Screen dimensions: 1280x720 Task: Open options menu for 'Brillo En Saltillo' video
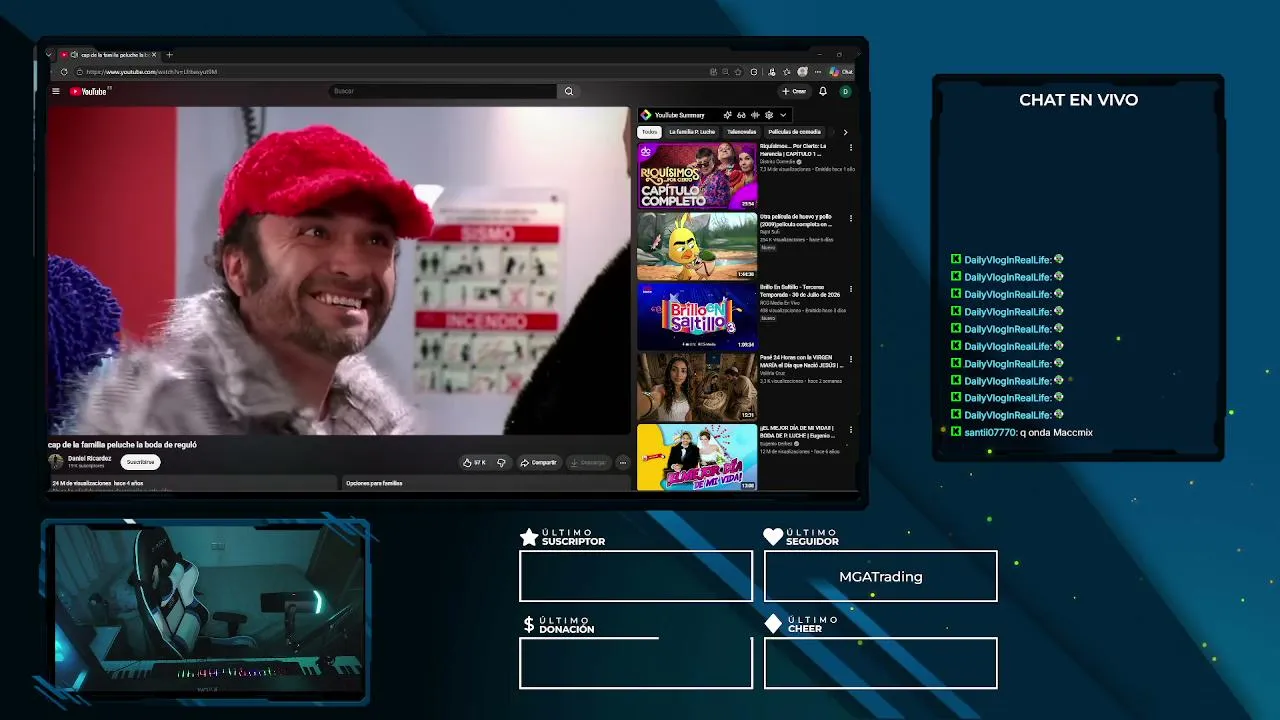(x=851, y=289)
